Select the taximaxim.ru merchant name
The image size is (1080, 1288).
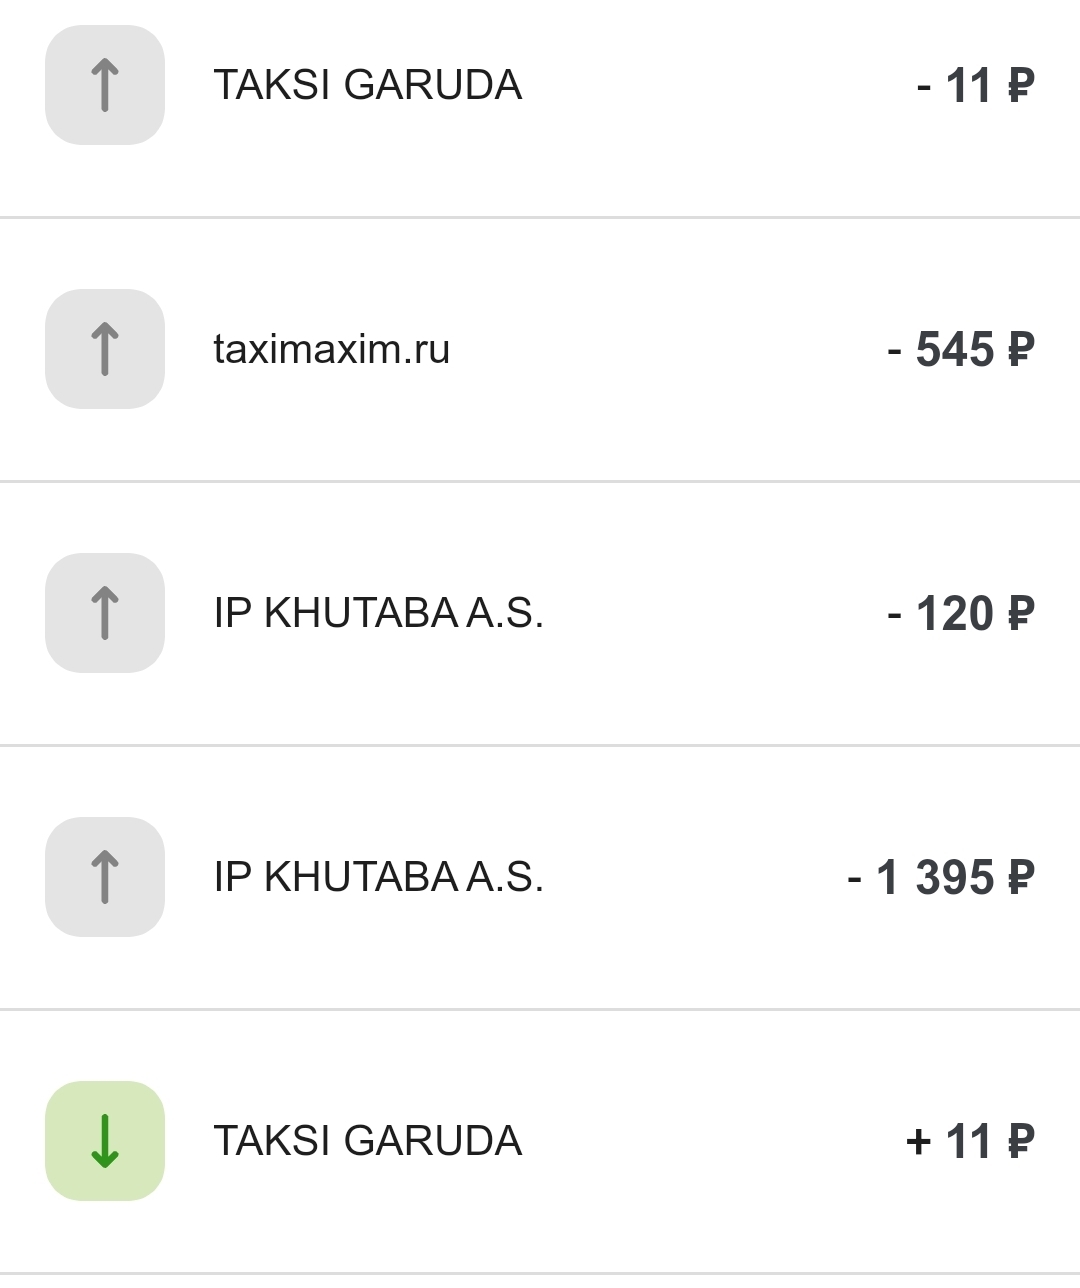click(x=331, y=350)
